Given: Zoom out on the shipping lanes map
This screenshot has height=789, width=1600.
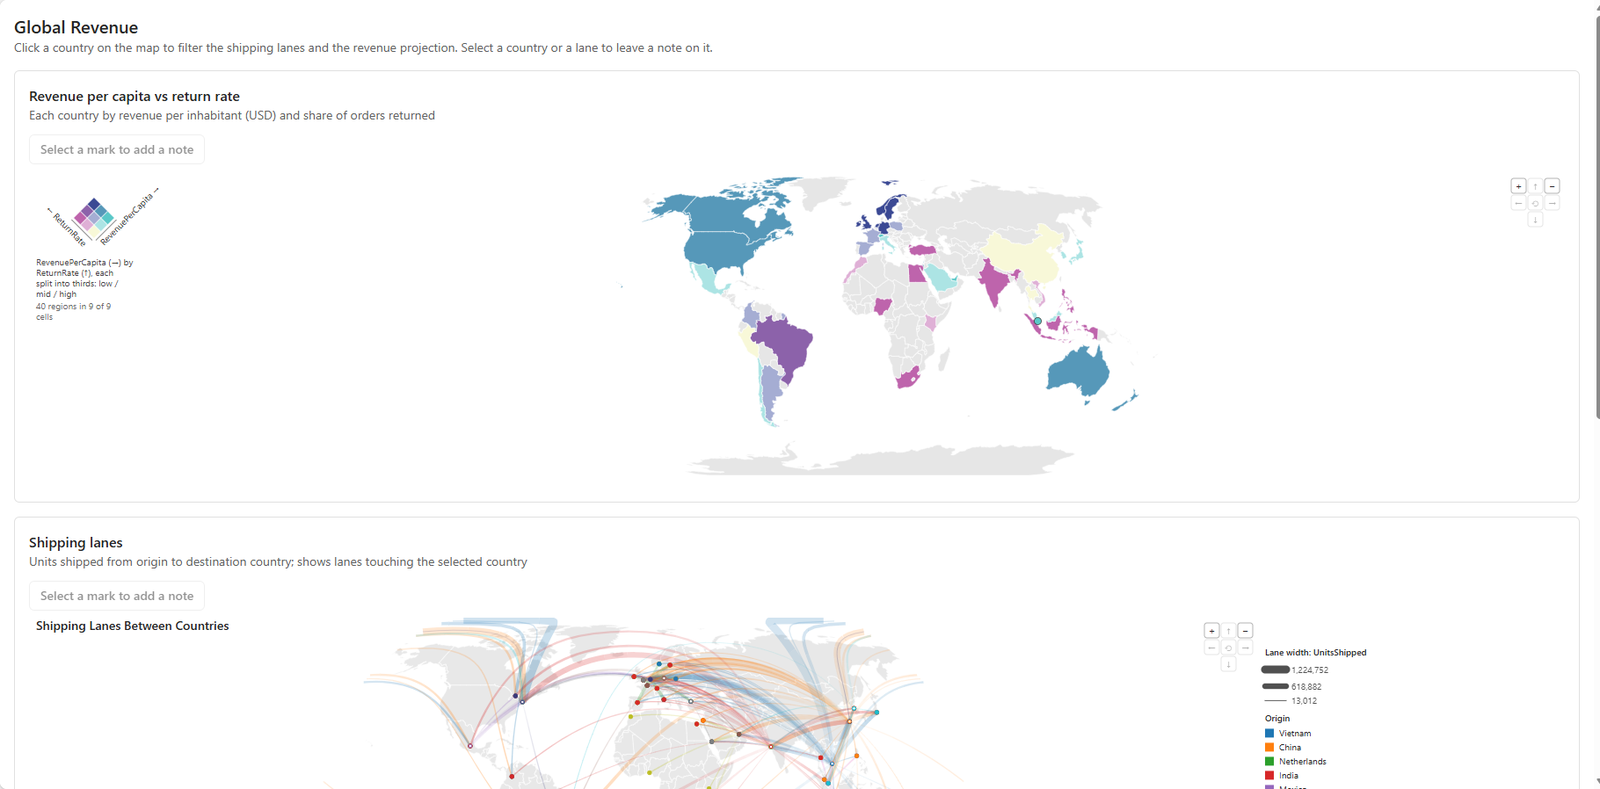Looking at the screenshot, I should (1245, 631).
